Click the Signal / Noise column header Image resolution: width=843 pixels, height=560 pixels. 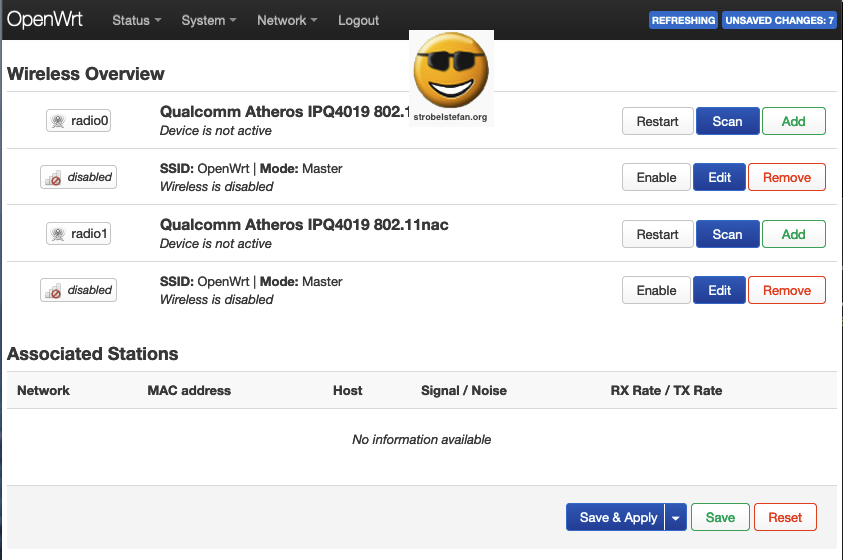(464, 391)
